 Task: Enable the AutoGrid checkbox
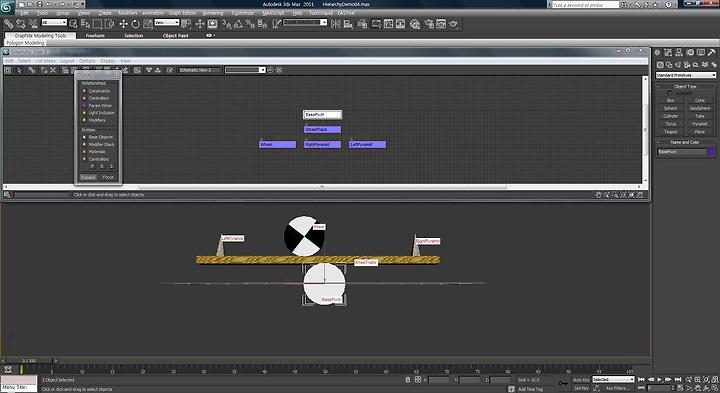[669, 93]
